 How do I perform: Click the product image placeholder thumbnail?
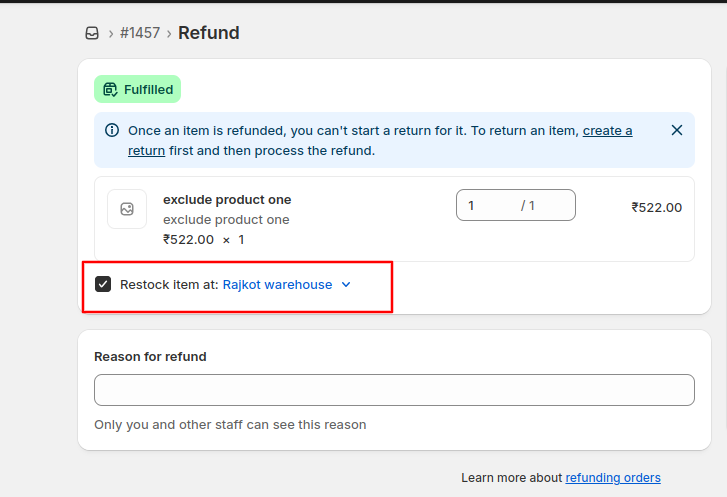coord(127,209)
